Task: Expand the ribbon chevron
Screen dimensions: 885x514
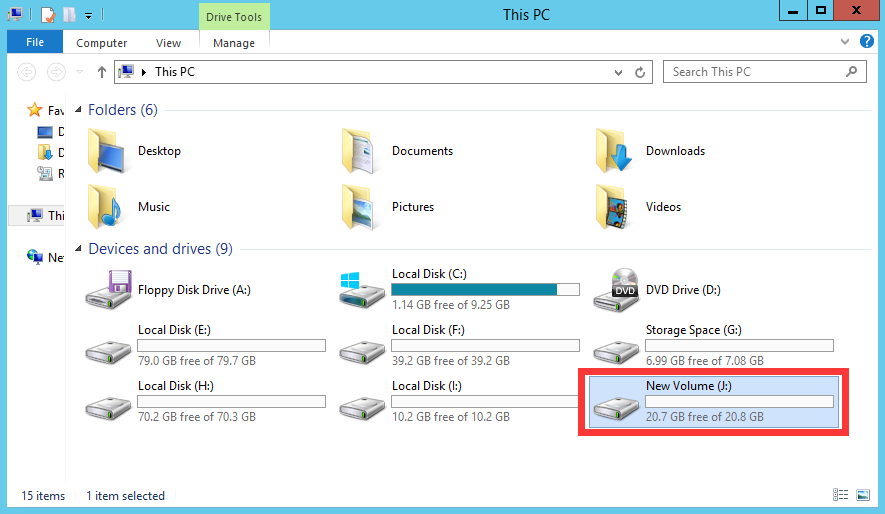Action: tap(845, 41)
